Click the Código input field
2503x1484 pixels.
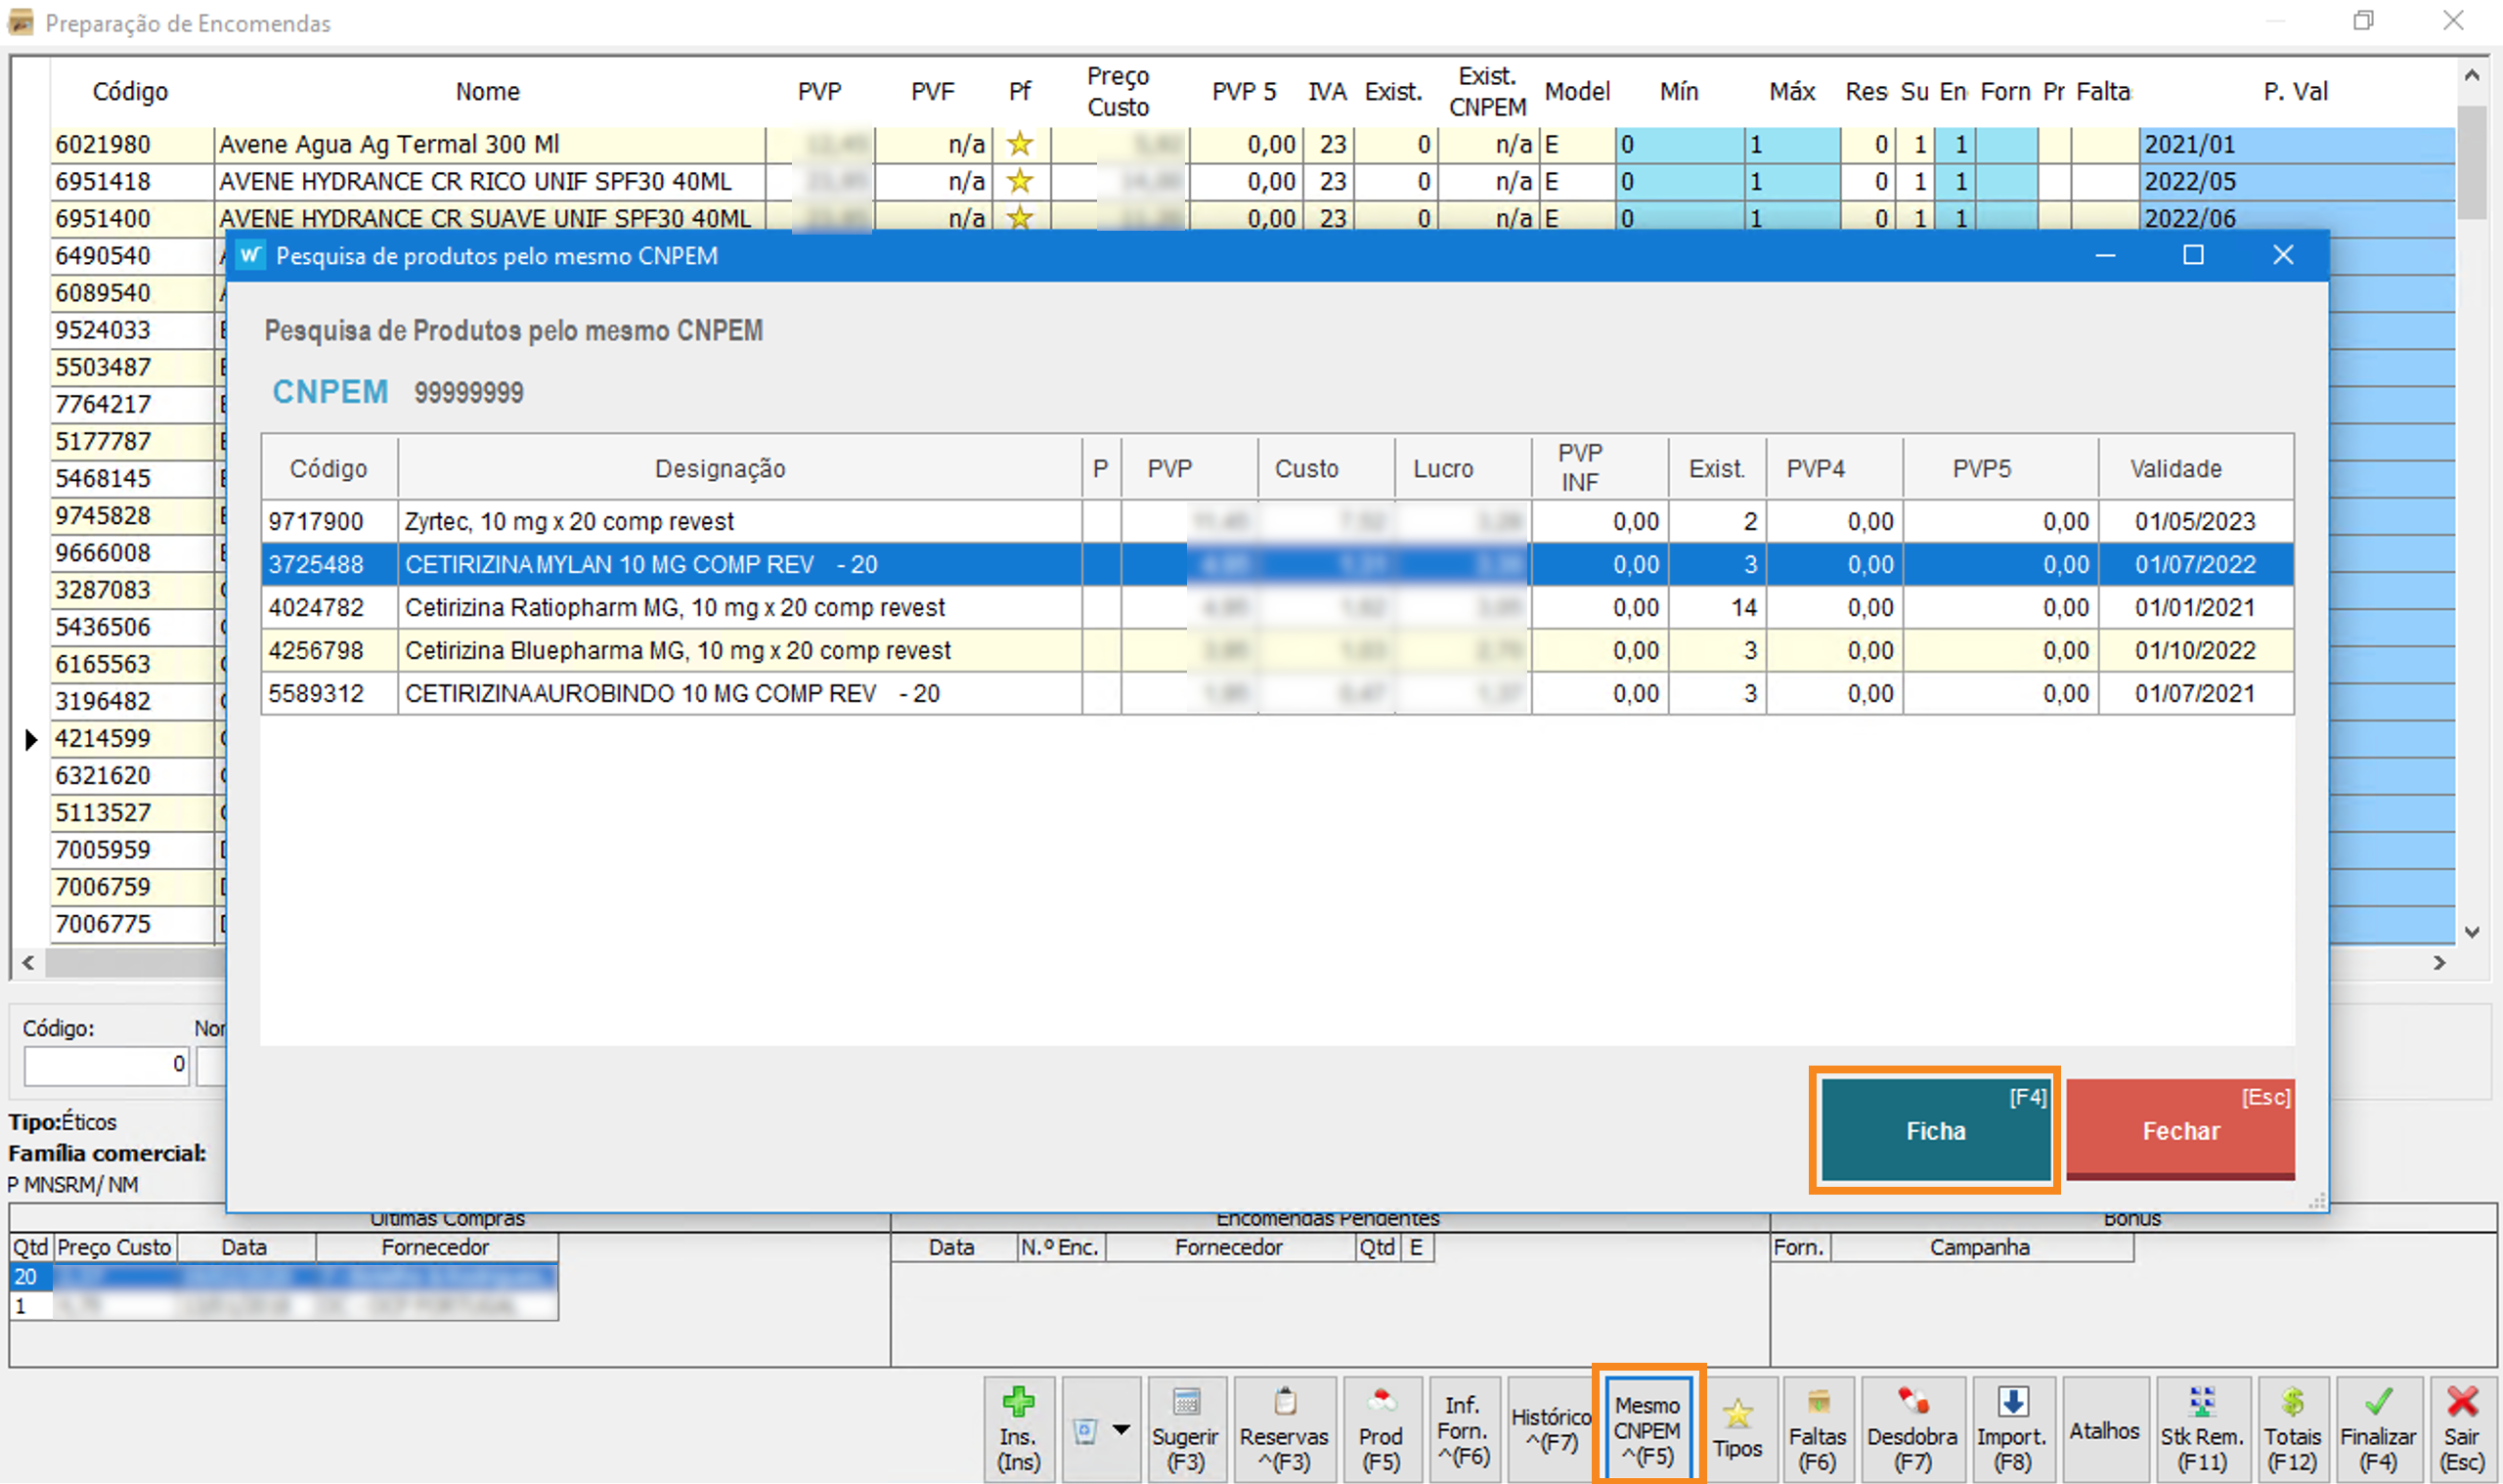click(x=106, y=1065)
